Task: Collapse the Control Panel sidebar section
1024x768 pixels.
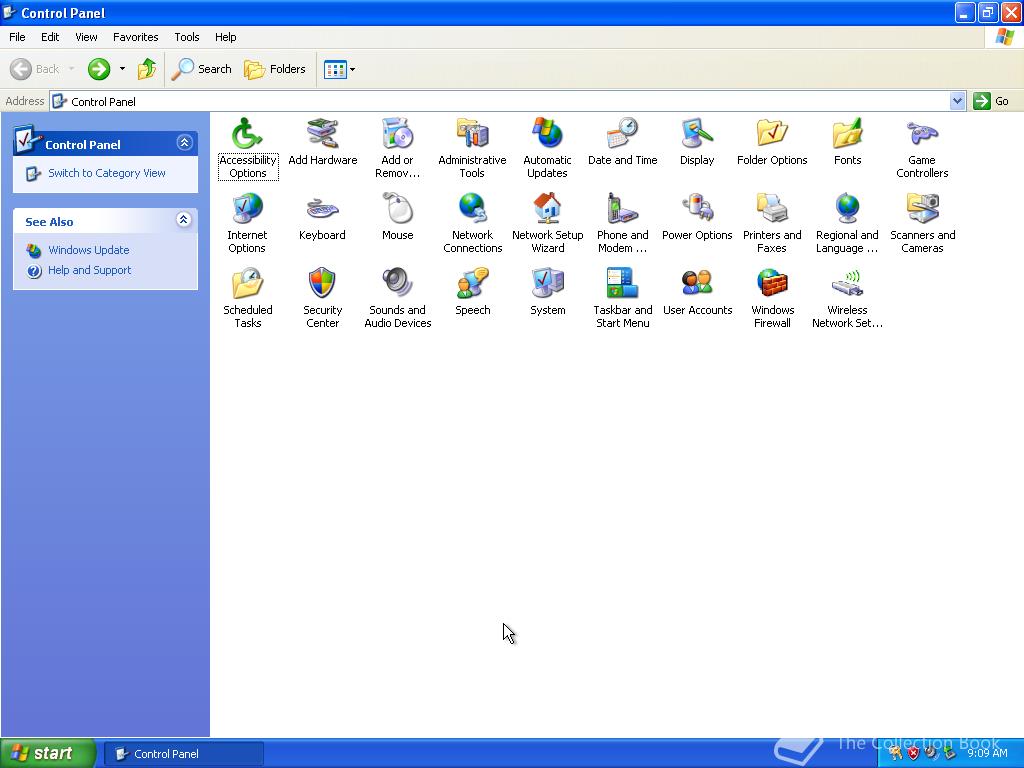Action: pos(184,143)
